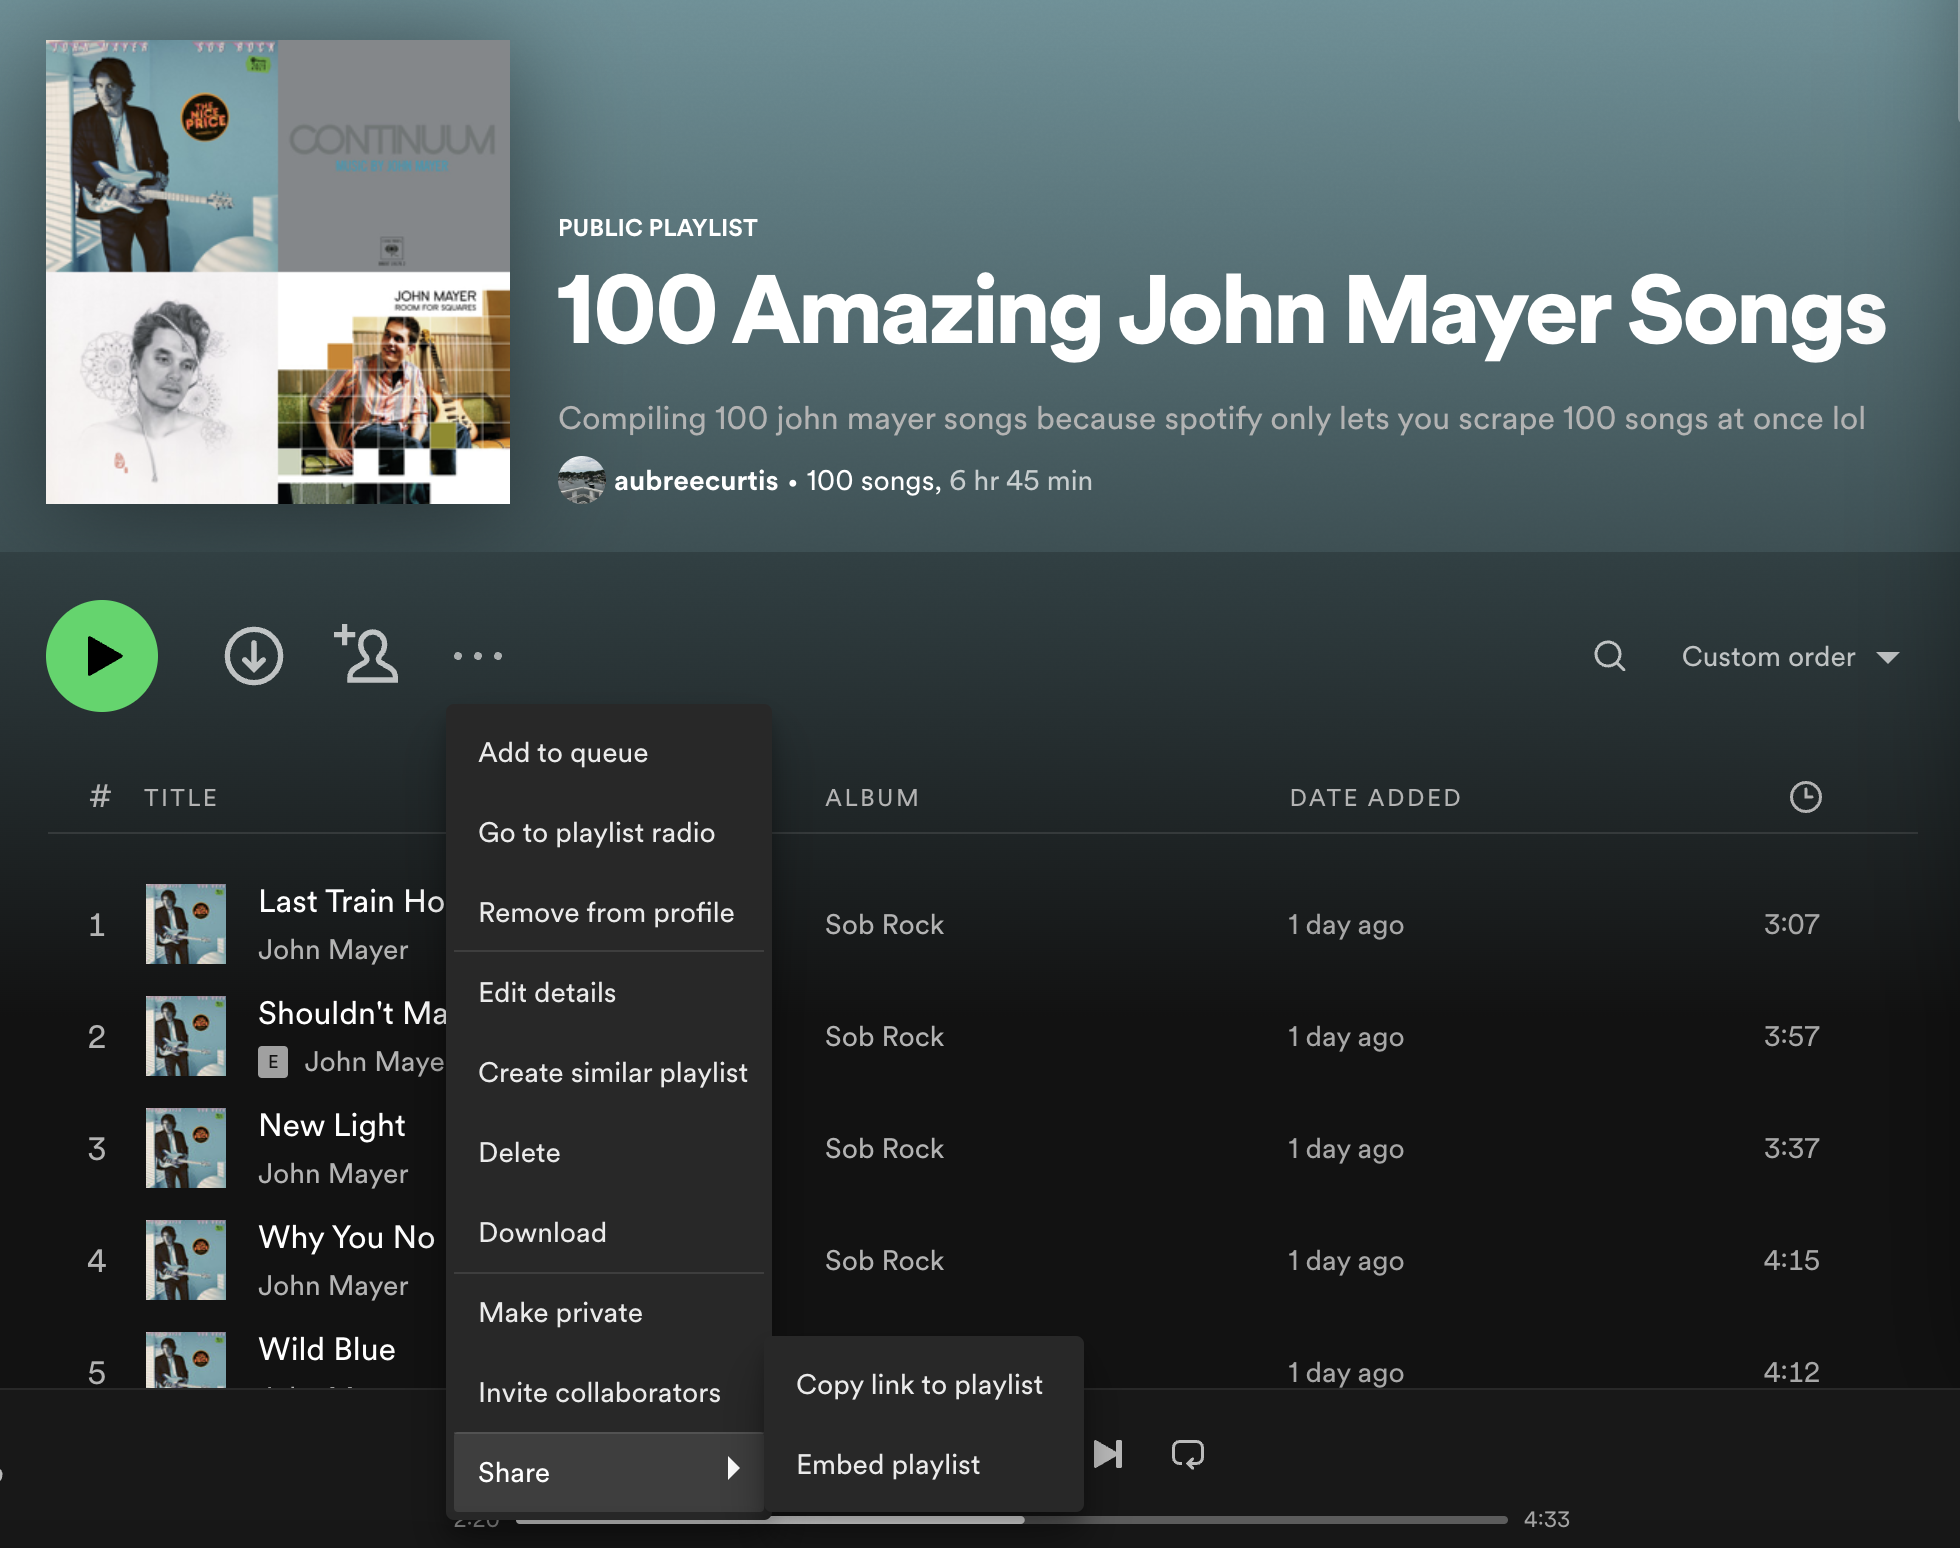The width and height of the screenshot is (1960, 1548).
Task: Click the clock duration column header
Action: [1805, 797]
